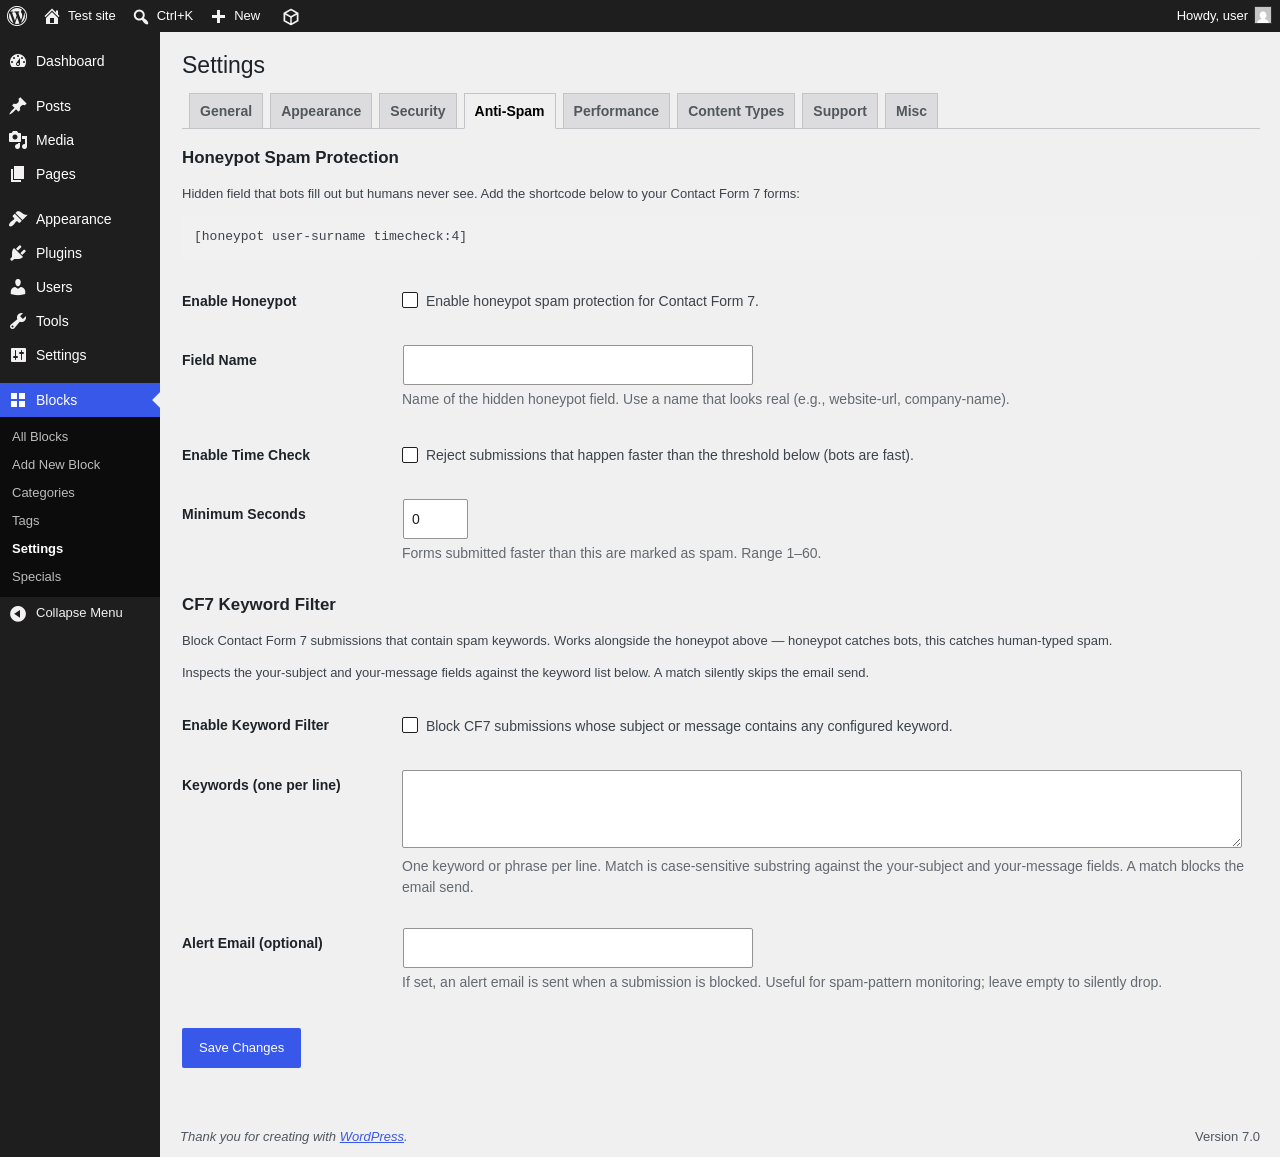
Task: Click the plus icon next to New
Action: [x=218, y=16]
